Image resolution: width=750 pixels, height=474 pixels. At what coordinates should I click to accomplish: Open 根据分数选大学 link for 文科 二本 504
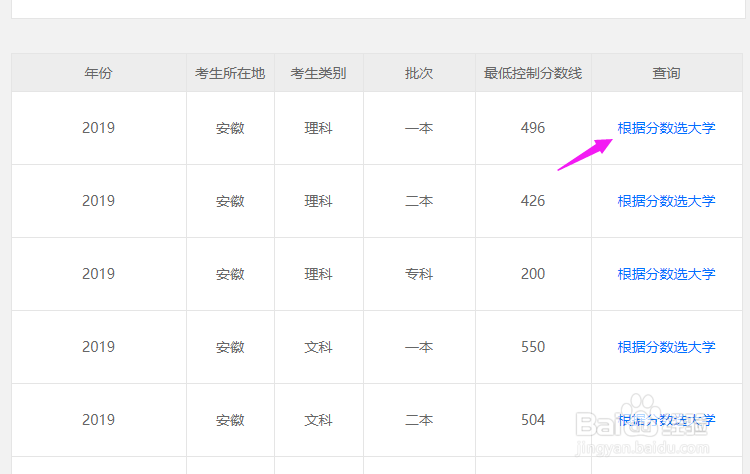(x=666, y=420)
